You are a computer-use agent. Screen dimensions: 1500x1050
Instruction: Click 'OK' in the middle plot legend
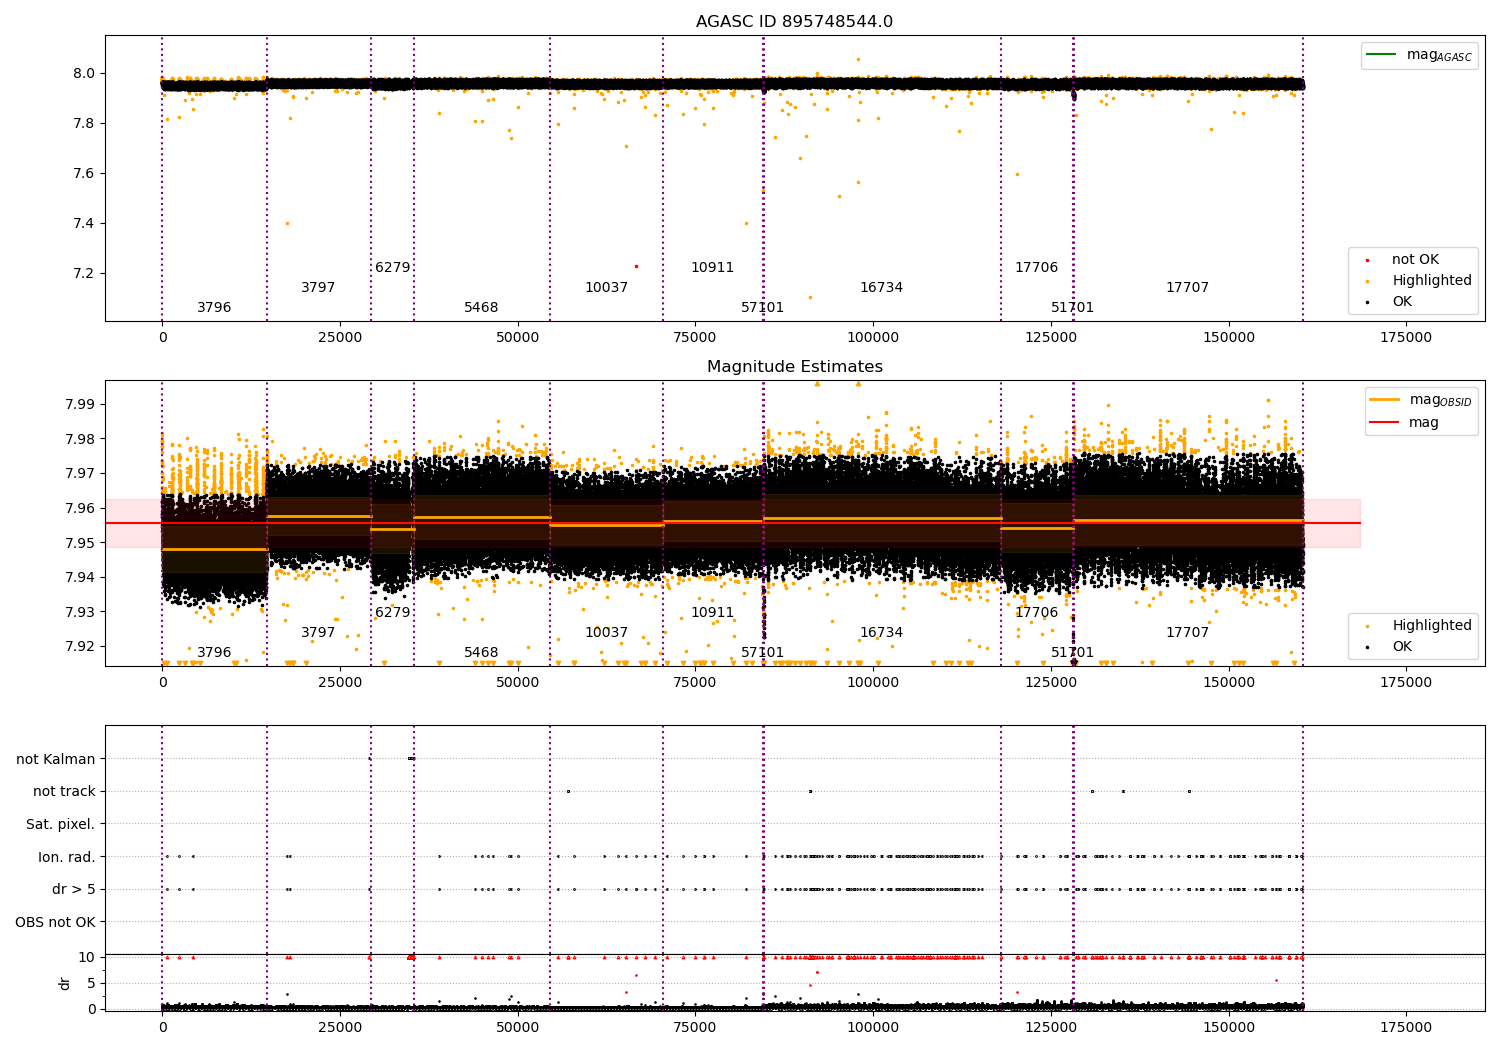click(x=1390, y=647)
